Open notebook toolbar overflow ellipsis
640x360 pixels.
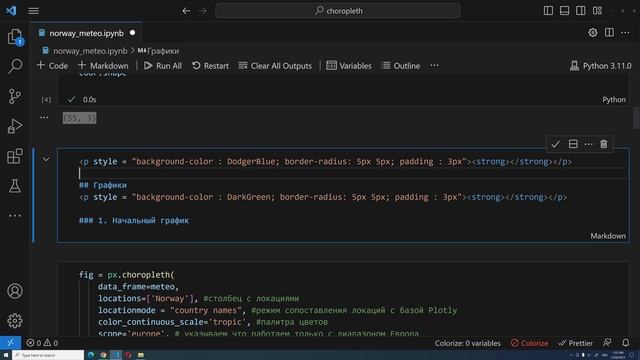[434, 66]
